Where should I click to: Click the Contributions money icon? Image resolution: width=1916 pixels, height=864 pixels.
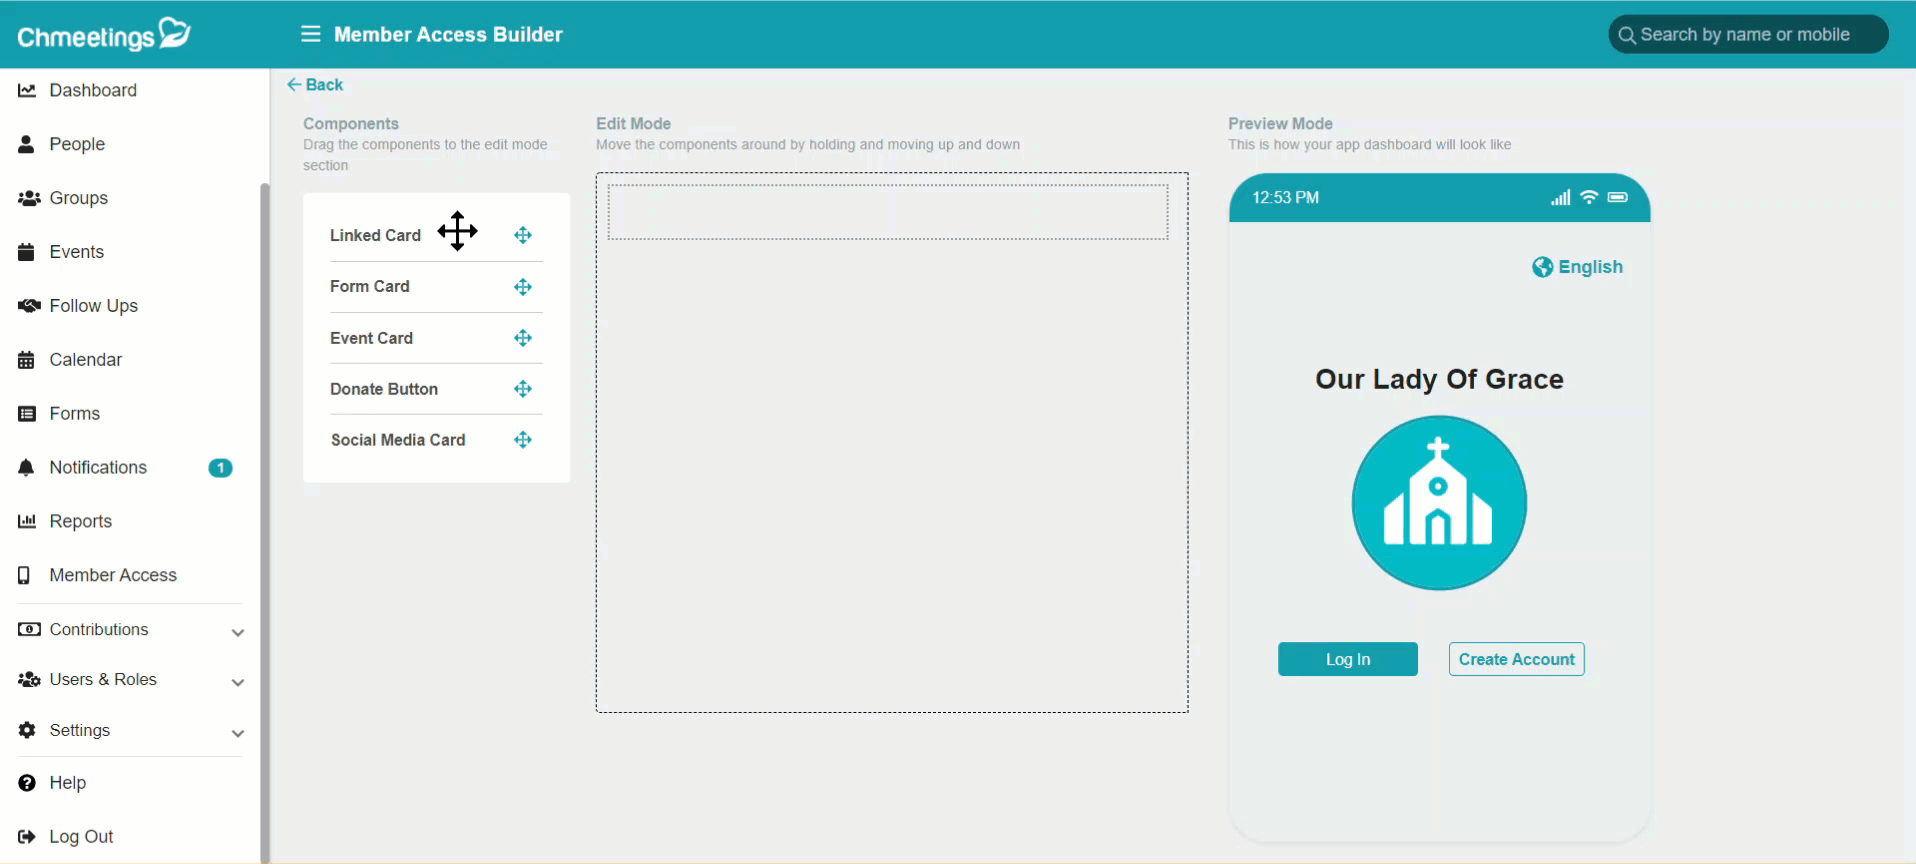pos(29,629)
